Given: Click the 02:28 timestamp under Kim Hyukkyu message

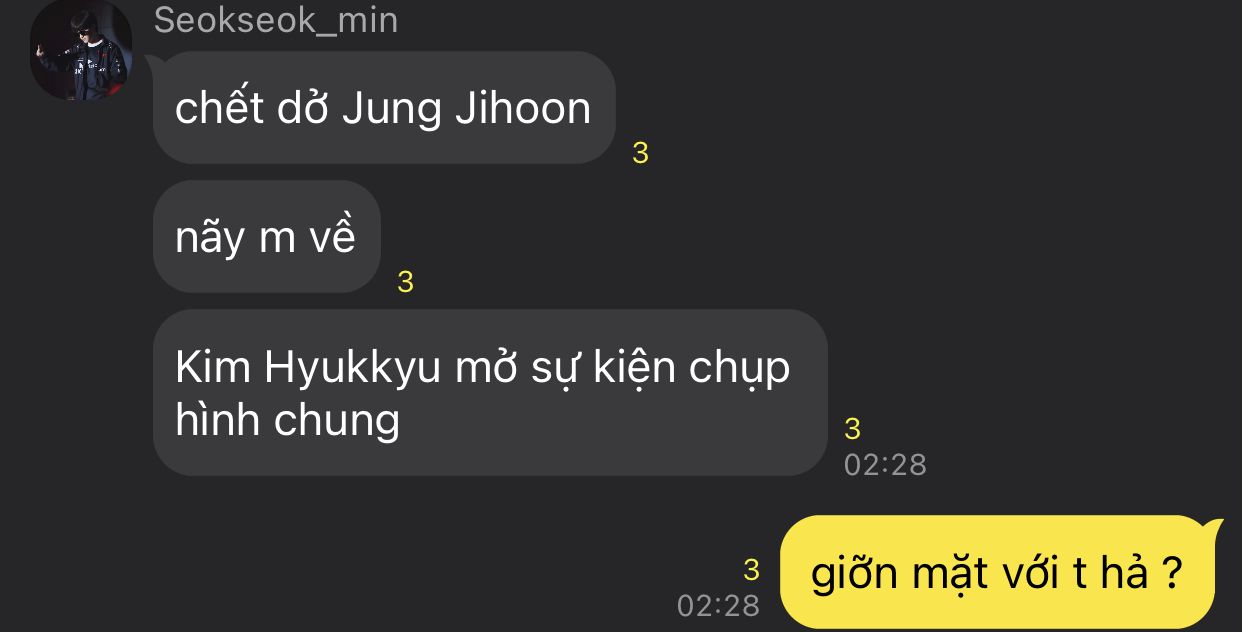Looking at the screenshot, I should tap(885, 465).
